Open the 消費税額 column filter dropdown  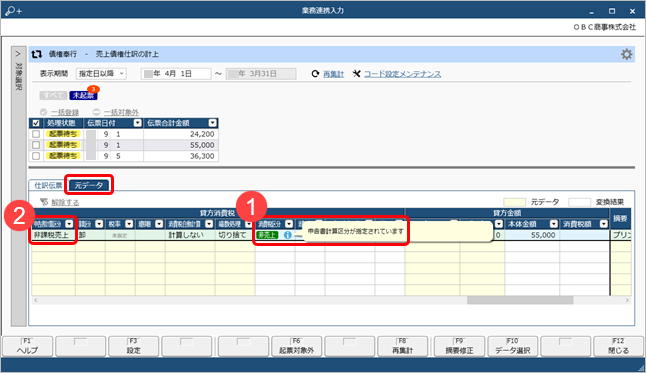[604, 224]
